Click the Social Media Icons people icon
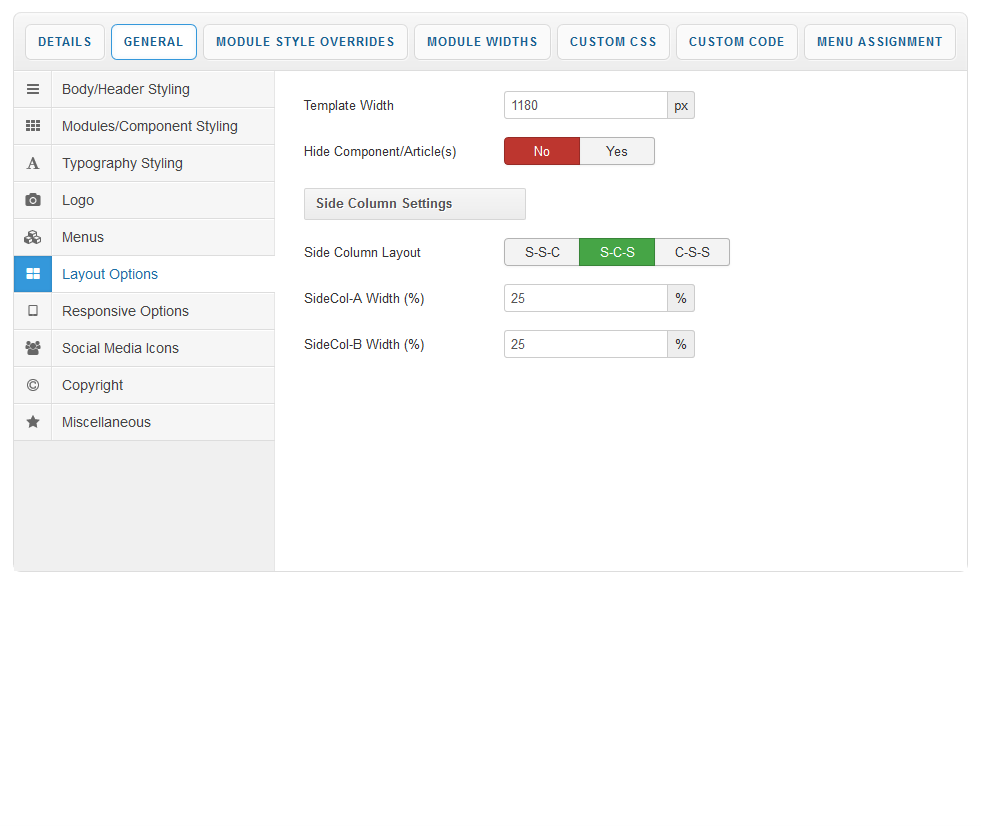The height and width of the screenshot is (826, 981). (33, 348)
